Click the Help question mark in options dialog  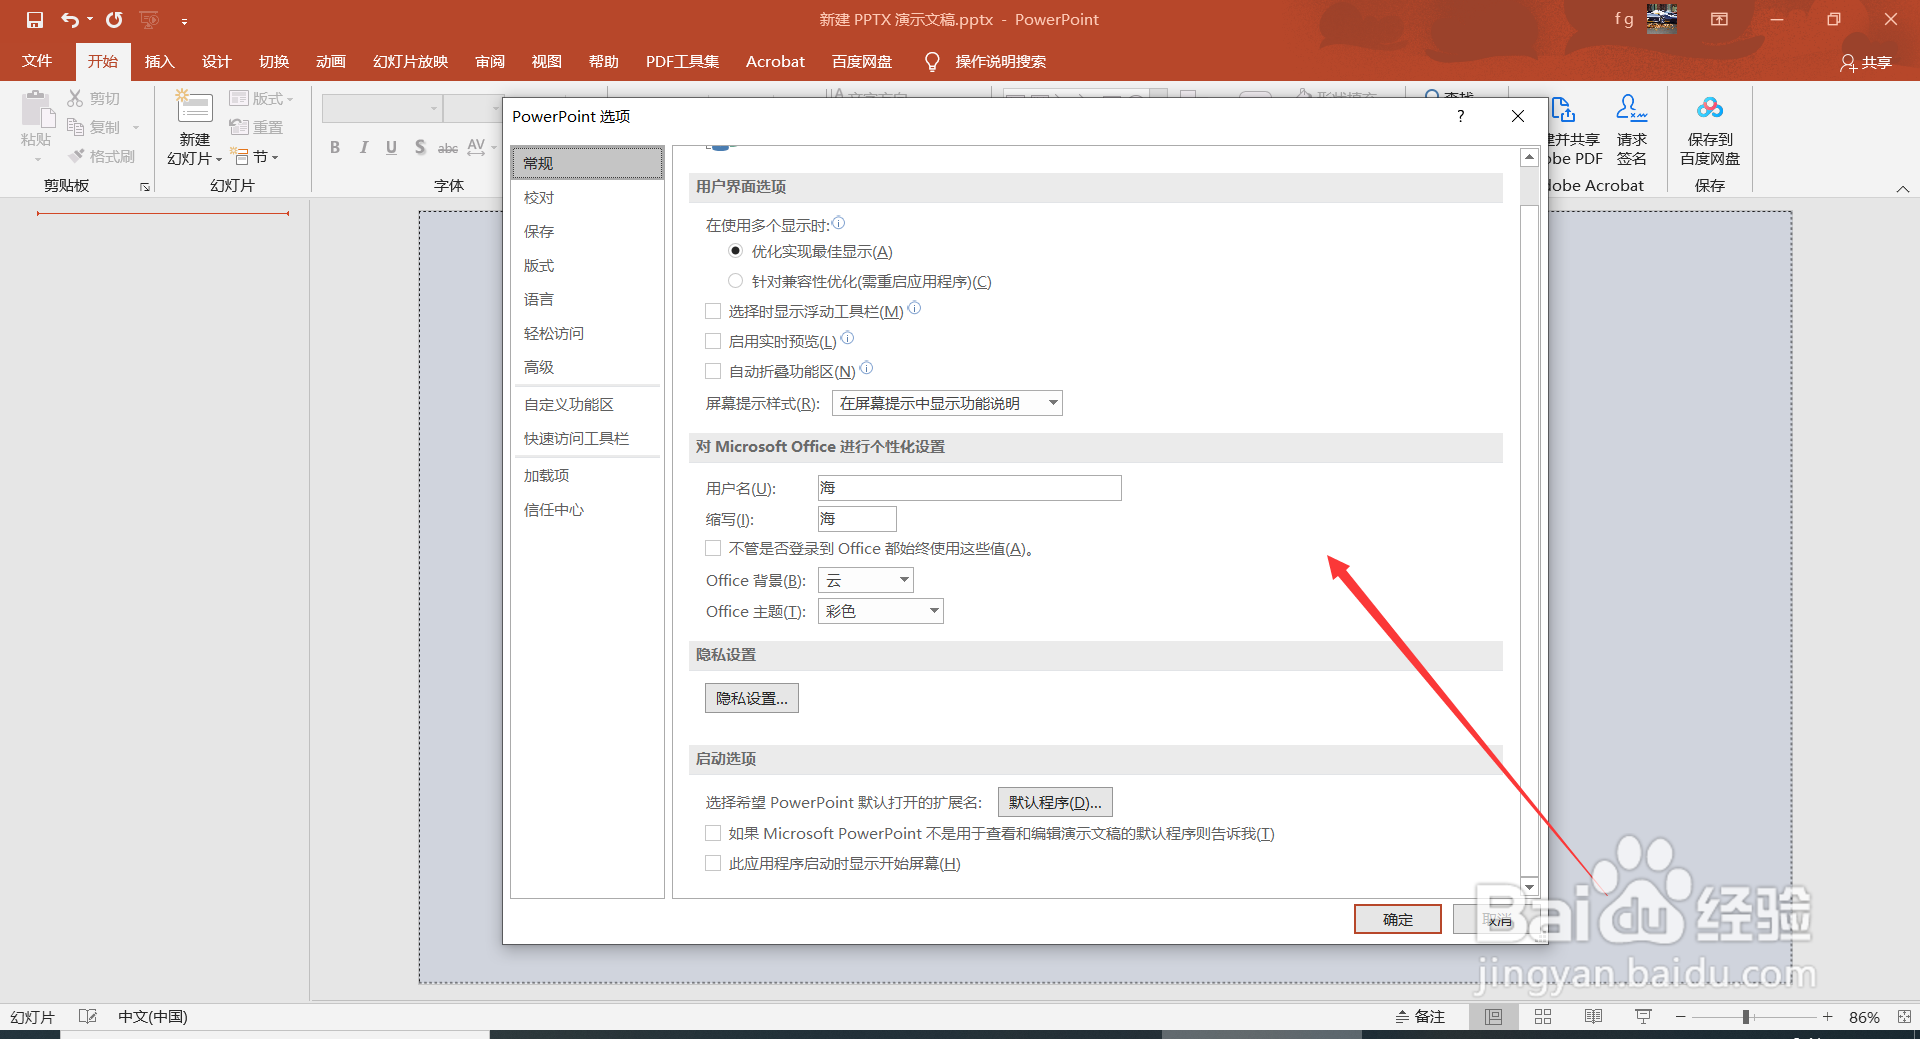[1461, 116]
